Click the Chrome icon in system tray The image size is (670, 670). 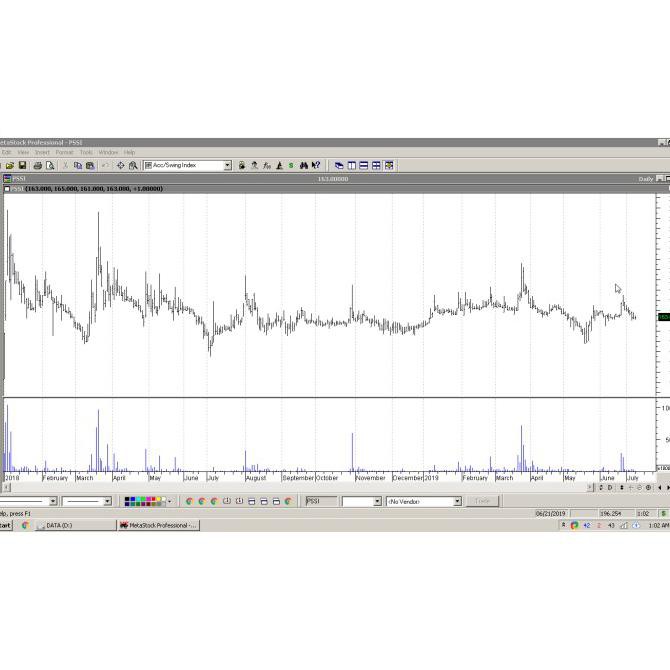tap(574, 525)
